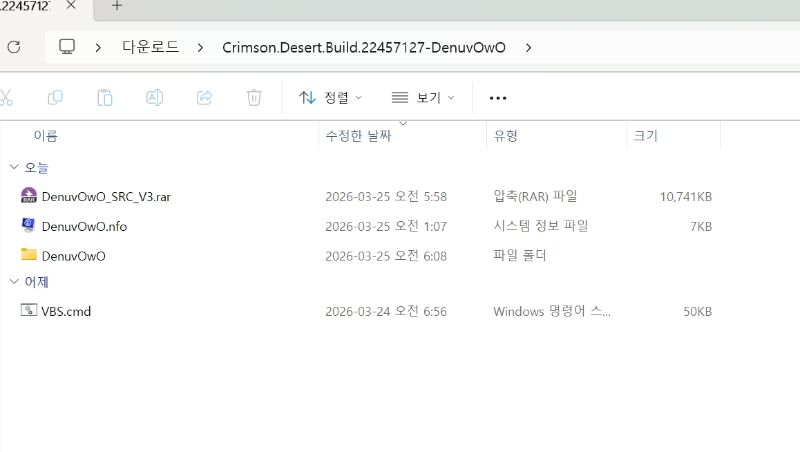Open the 정렬 sort dropdown
This screenshot has width=800, height=452.
coord(330,97)
